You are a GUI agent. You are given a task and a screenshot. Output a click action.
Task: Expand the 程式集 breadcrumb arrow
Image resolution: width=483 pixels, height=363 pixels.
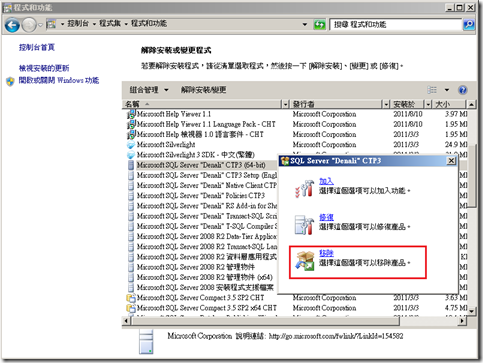tap(126, 24)
